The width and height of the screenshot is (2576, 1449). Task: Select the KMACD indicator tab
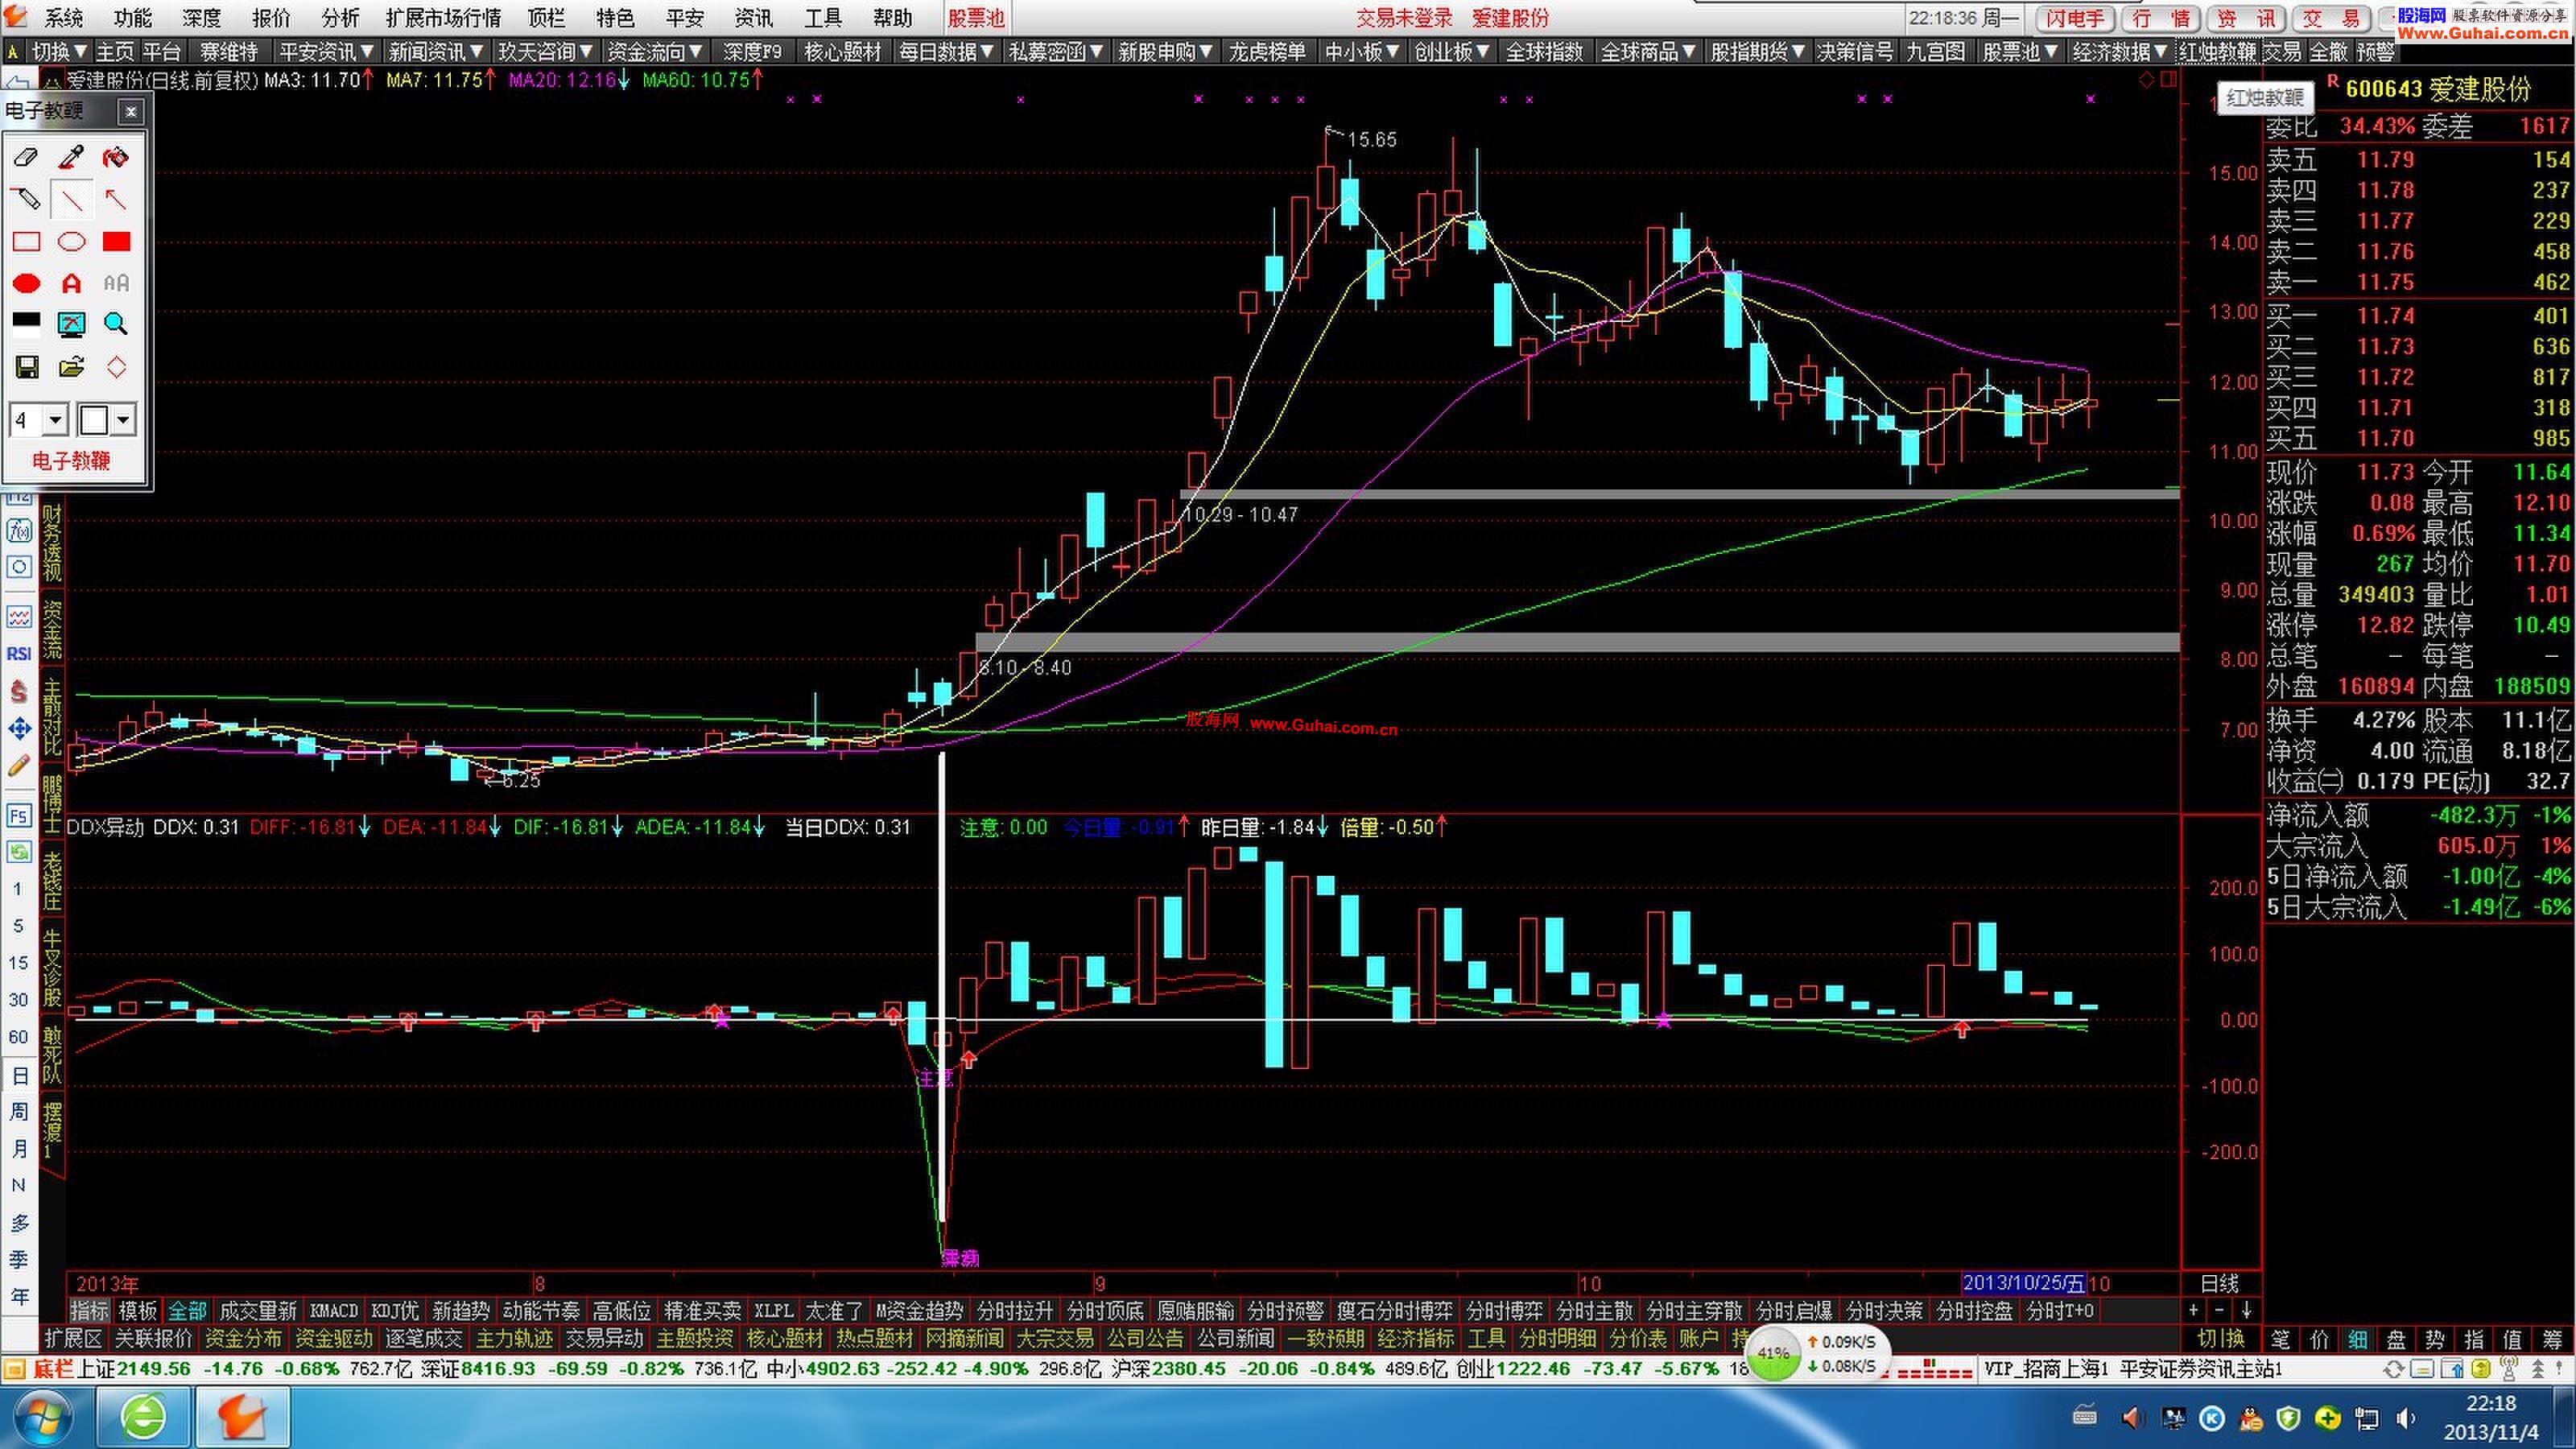pos(333,1311)
